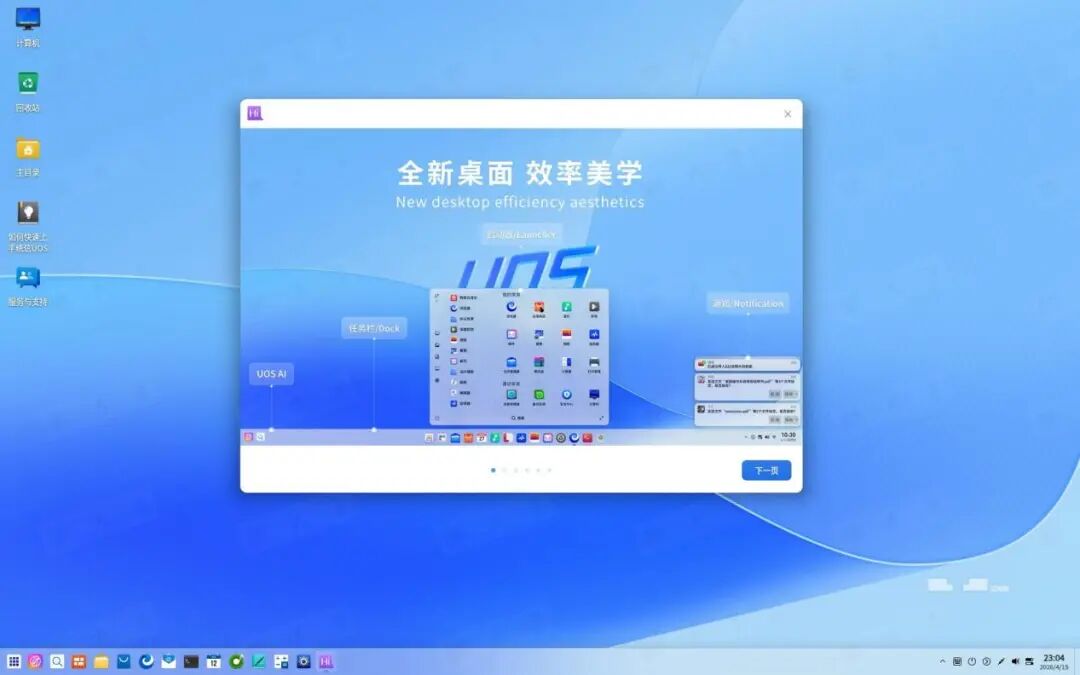The image size is (1080, 675).
Task: Jump to the second page indicator dot
Action: [504, 469]
